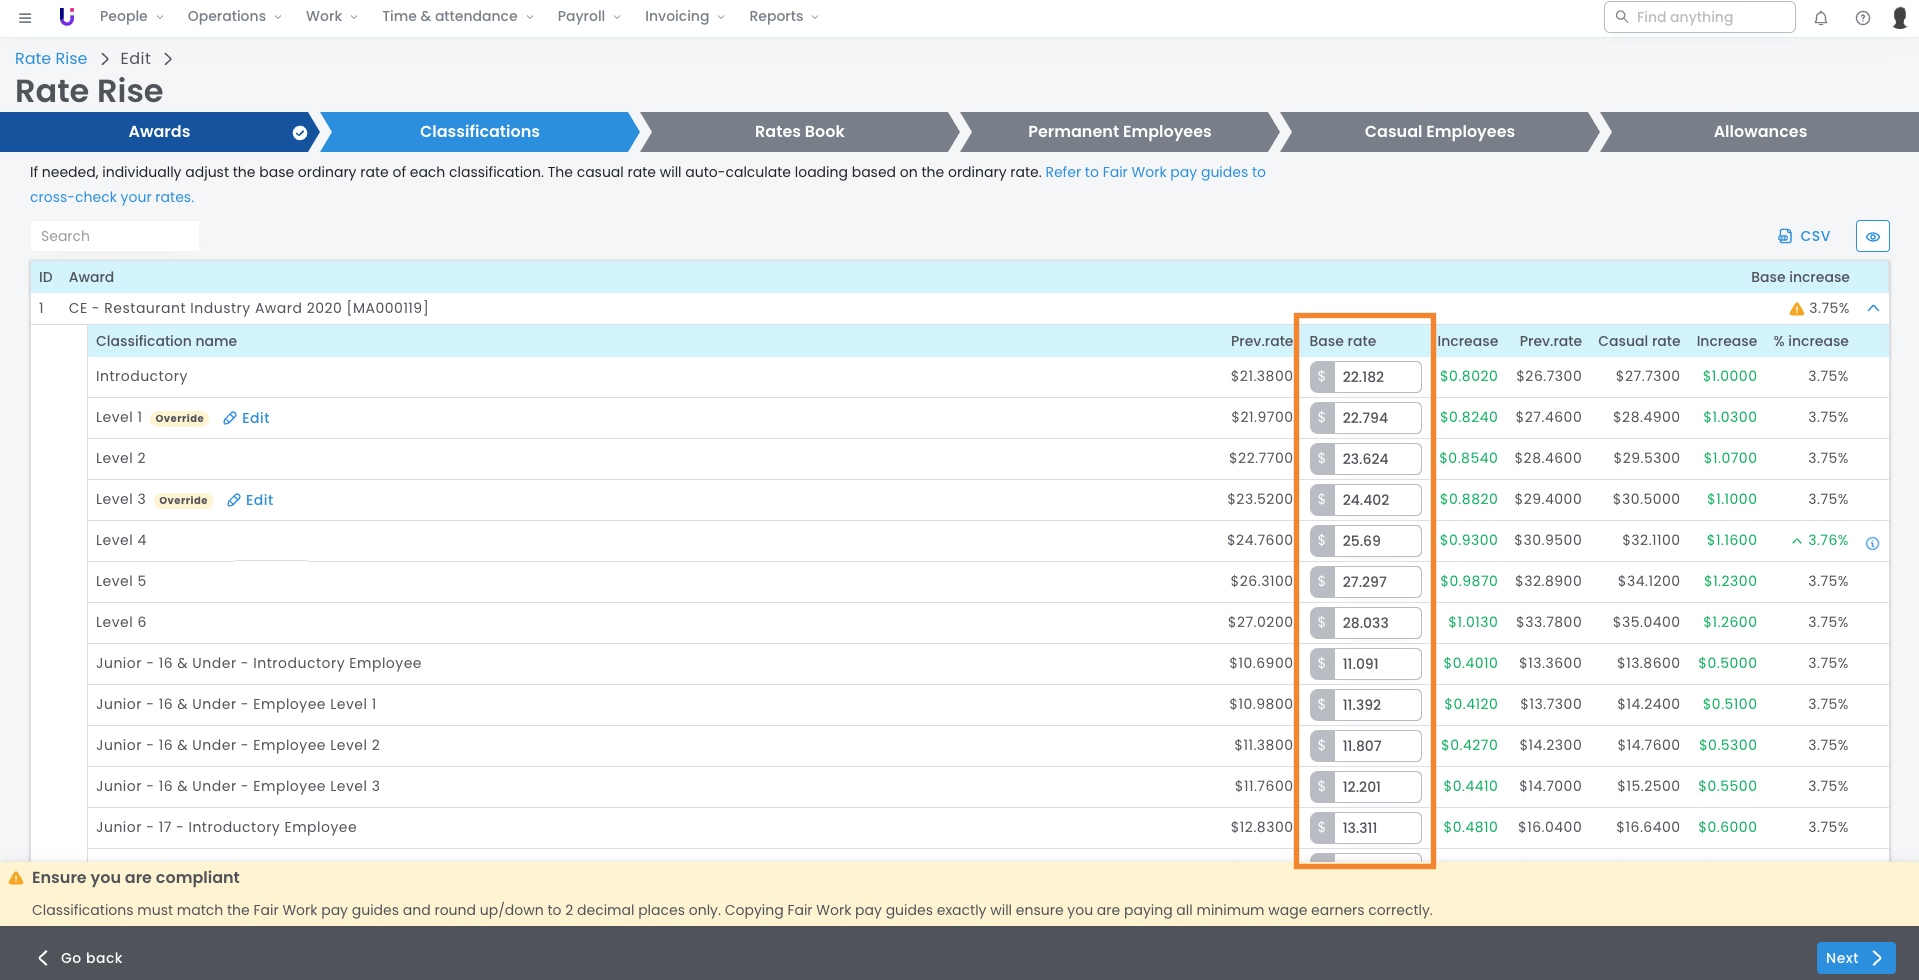Screen dimensions: 1919x980
Task: Expand the People dropdown menu
Action: tap(131, 17)
